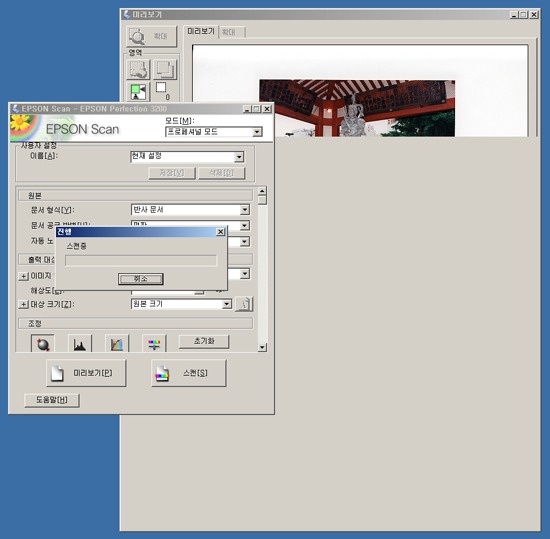Click the settings panel scrollbar up arrow
This screenshot has width=550, height=539.
[x=262, y=191]
